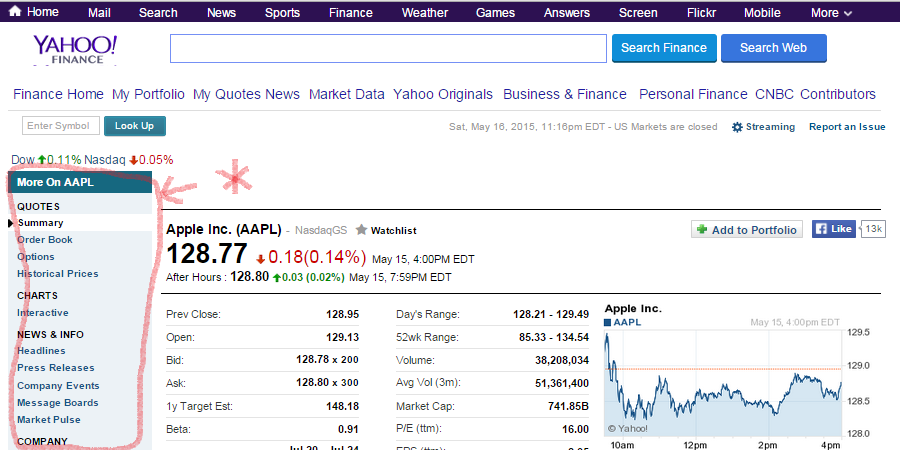The image size is (900, 450).
Task: Click the Prev Close value 128.95
Action: (343, 314)
